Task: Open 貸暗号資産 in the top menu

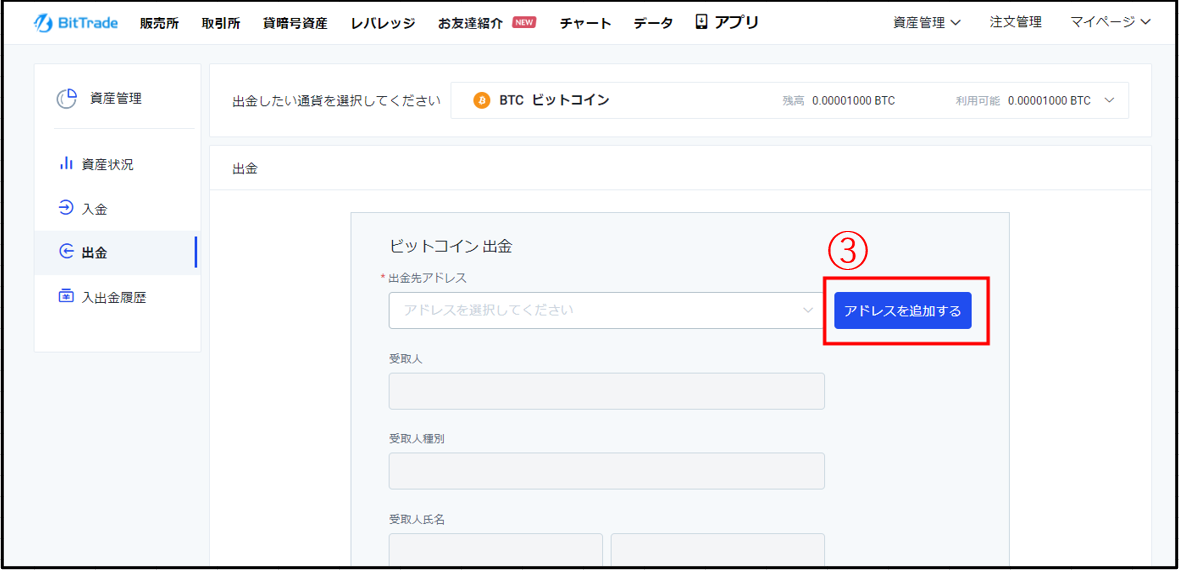Action: 295,23
